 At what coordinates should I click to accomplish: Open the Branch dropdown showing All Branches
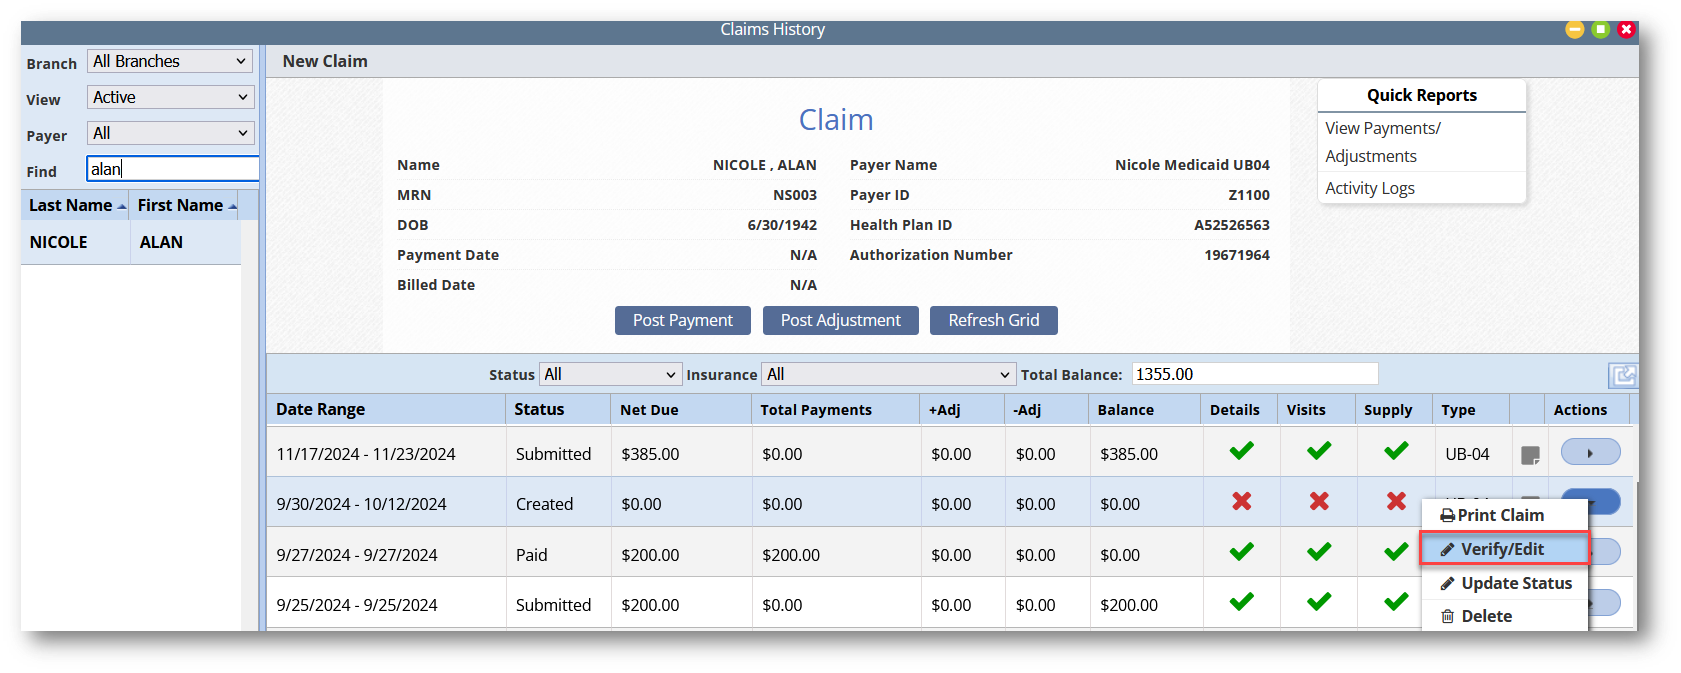(169, 62)
